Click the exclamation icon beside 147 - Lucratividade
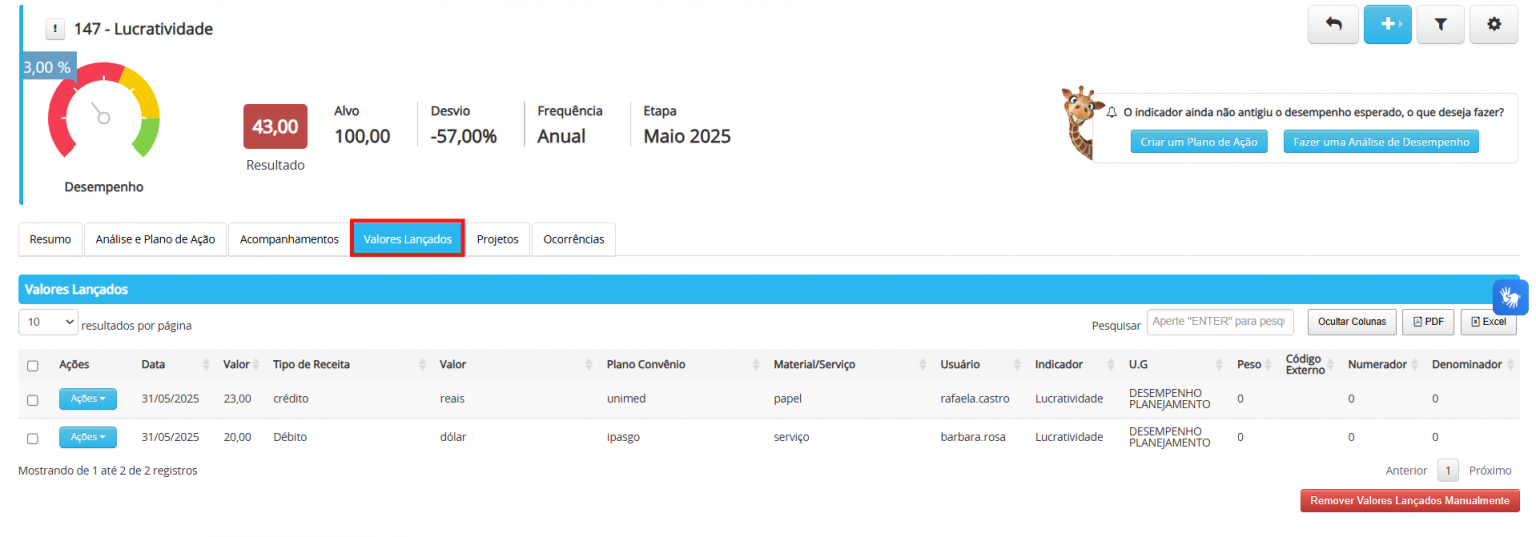Screen dimensions: 1536x537 [55, 30]
